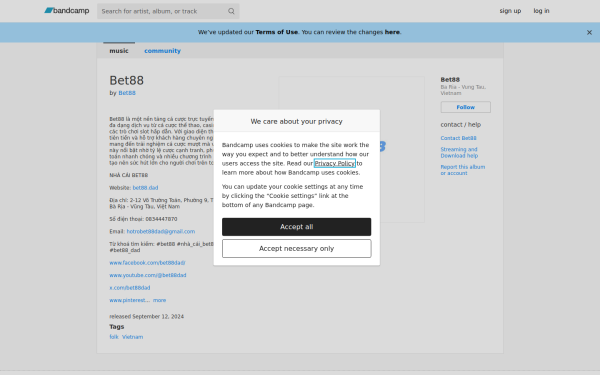Click the search magnifier icon
This screenshot has width=600, height=375.
click(231, 11)
